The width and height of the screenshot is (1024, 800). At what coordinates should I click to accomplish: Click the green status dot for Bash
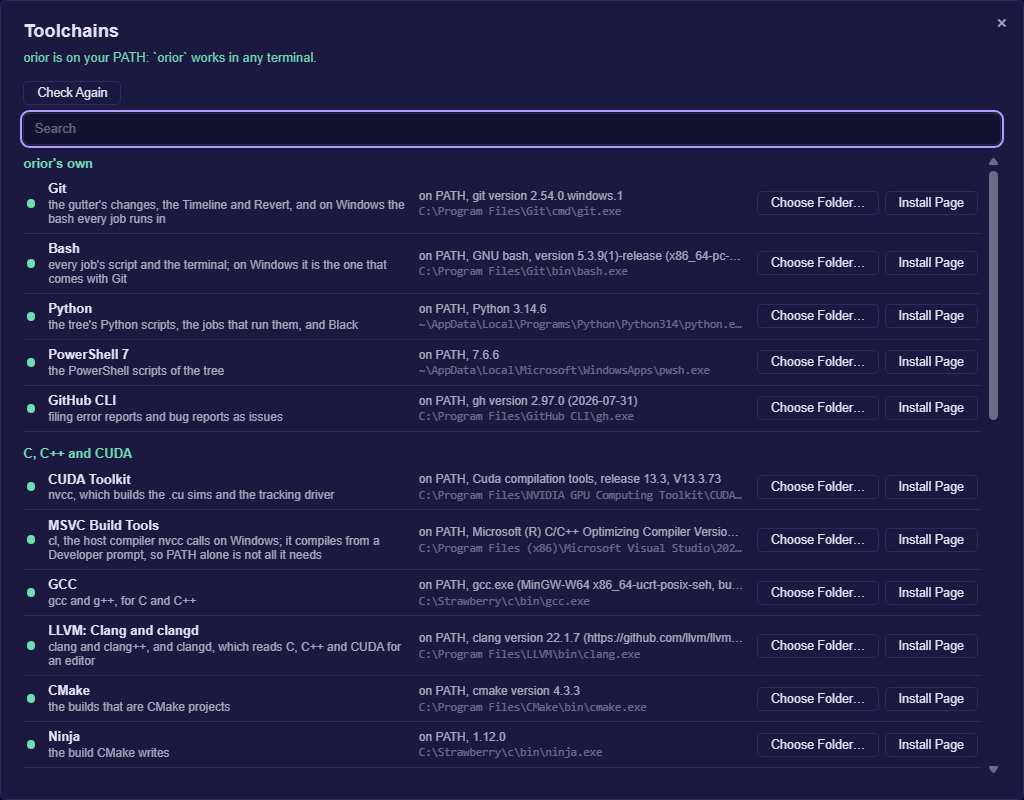pos(31,264)
